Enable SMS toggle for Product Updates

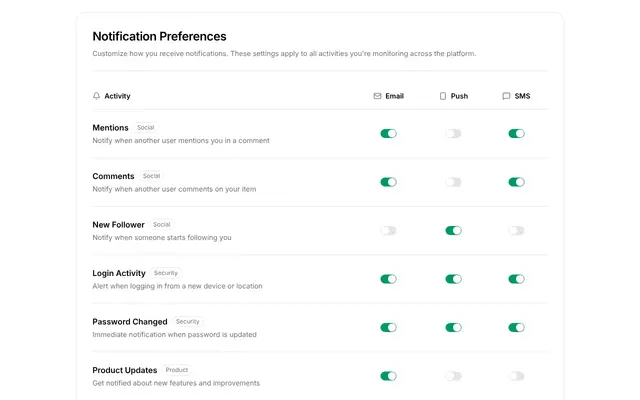tap(516, 376)
